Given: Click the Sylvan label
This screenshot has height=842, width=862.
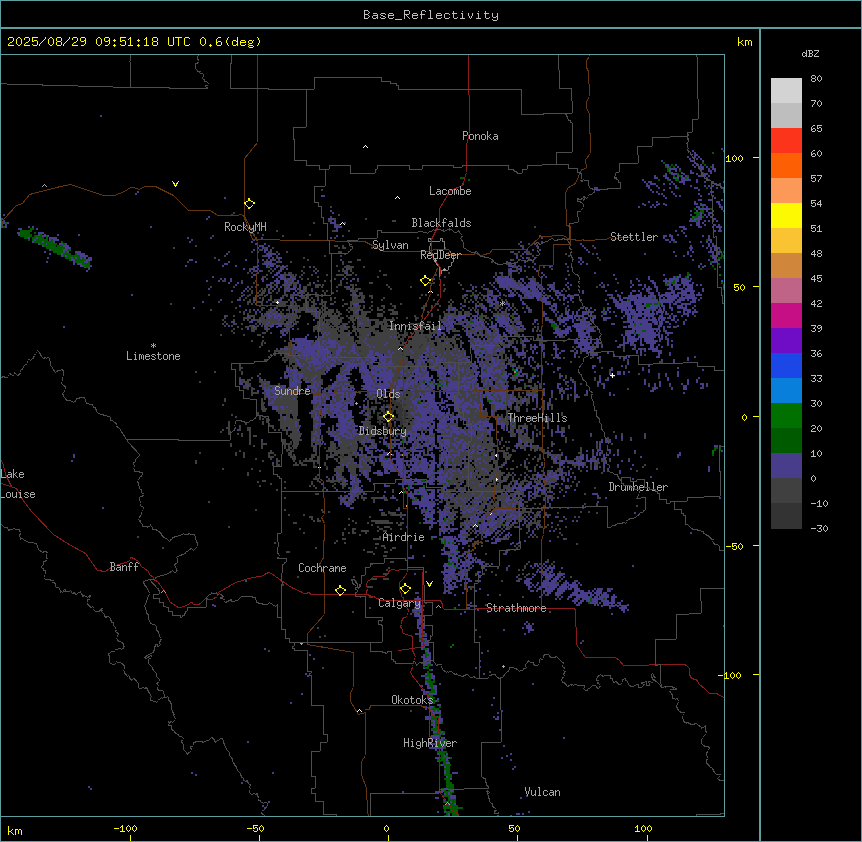Looking at the screenshot, I should point(390,245).
